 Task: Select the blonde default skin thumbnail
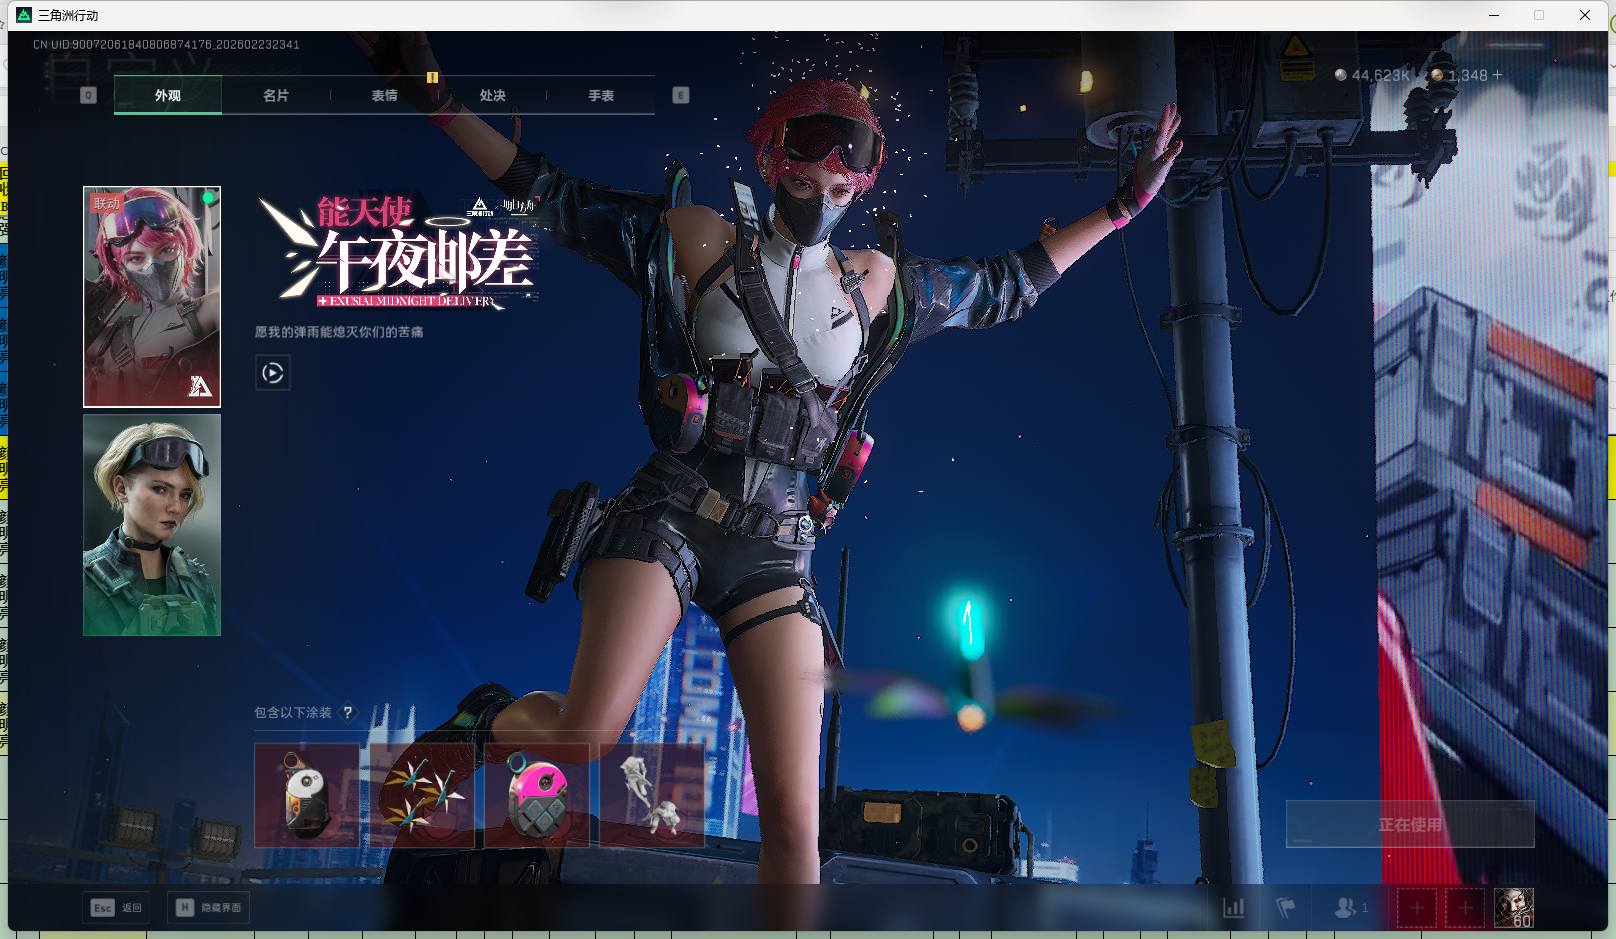pos(152,525)
